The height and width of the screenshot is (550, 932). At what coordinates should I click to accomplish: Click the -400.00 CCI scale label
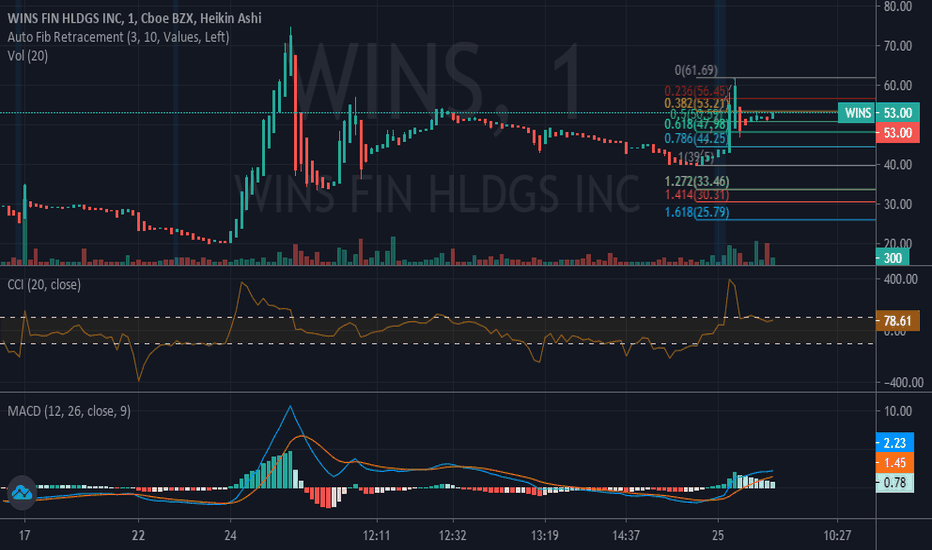[903, 382]
